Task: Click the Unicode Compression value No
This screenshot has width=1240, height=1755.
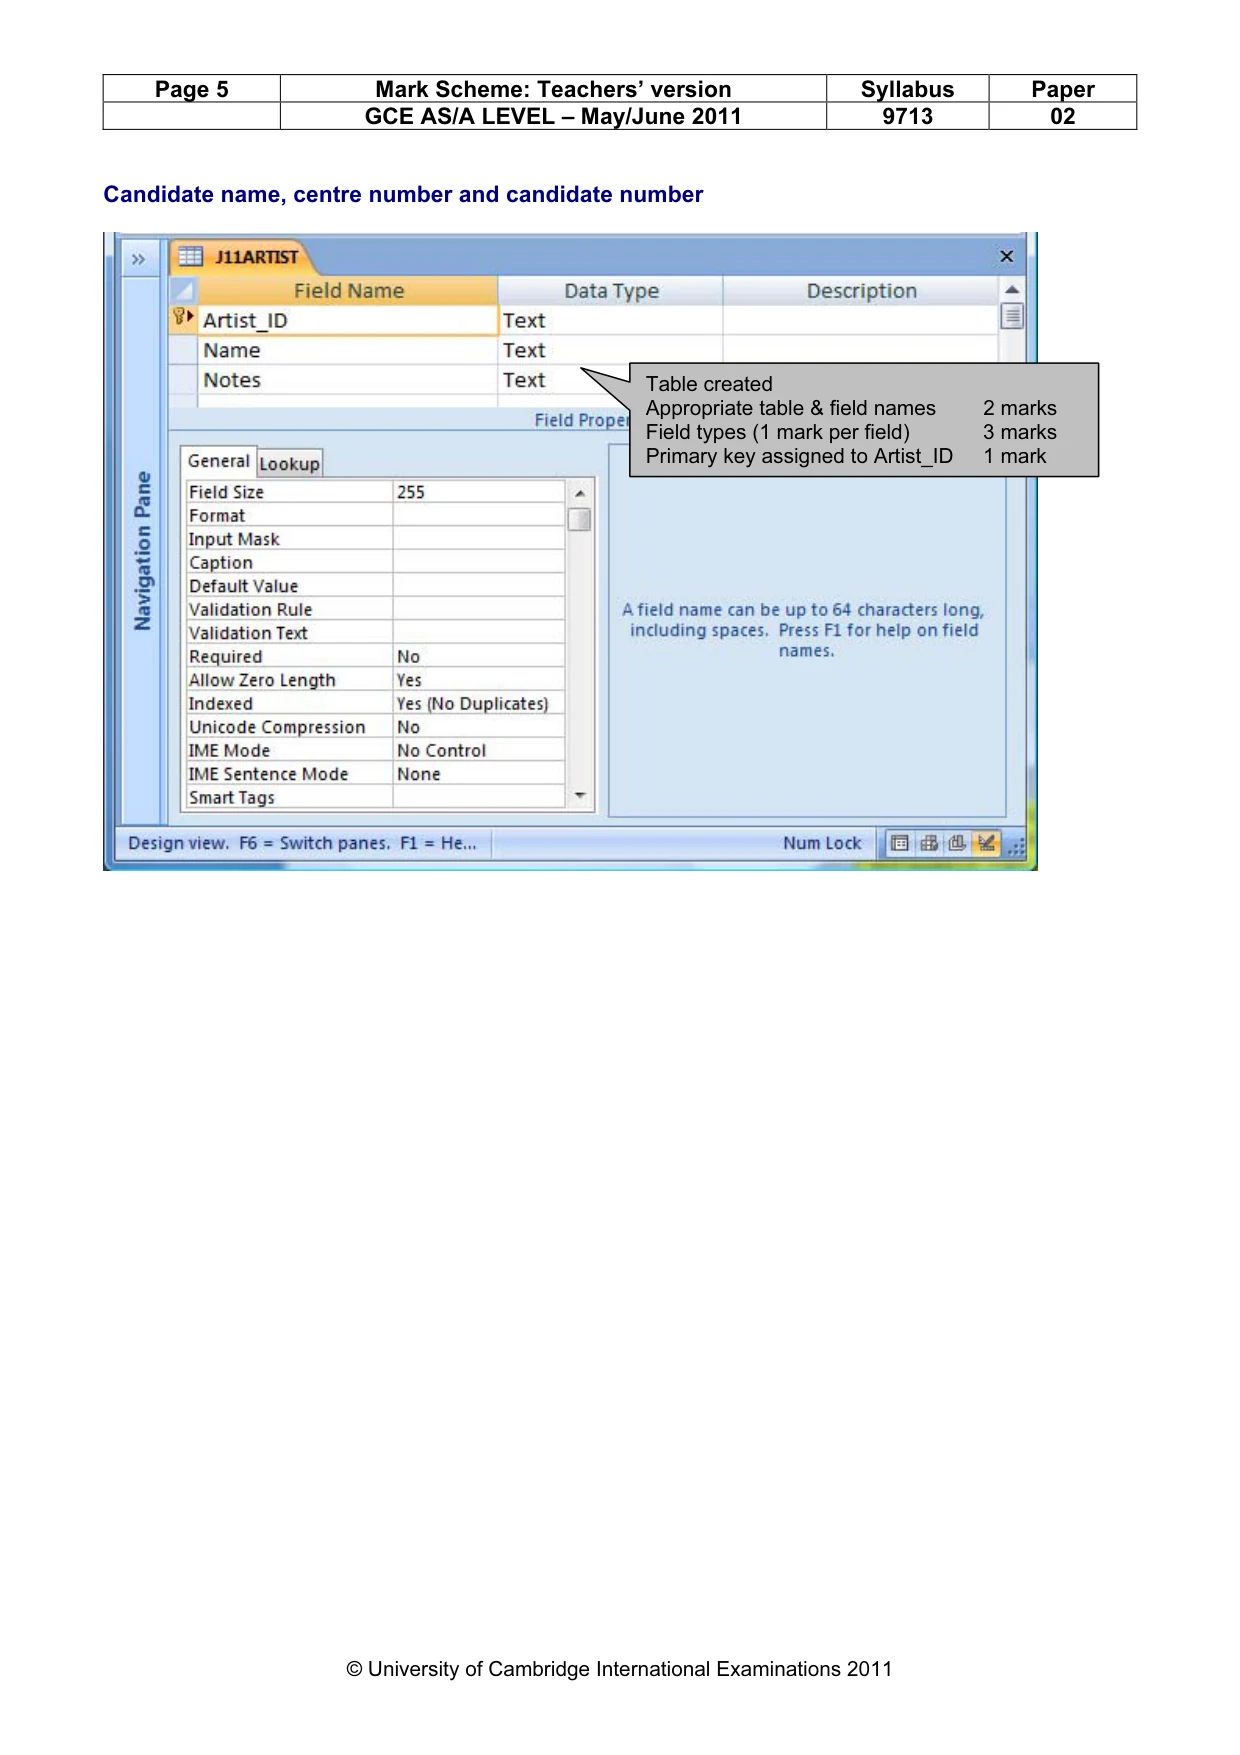Action: coord(478,727)
